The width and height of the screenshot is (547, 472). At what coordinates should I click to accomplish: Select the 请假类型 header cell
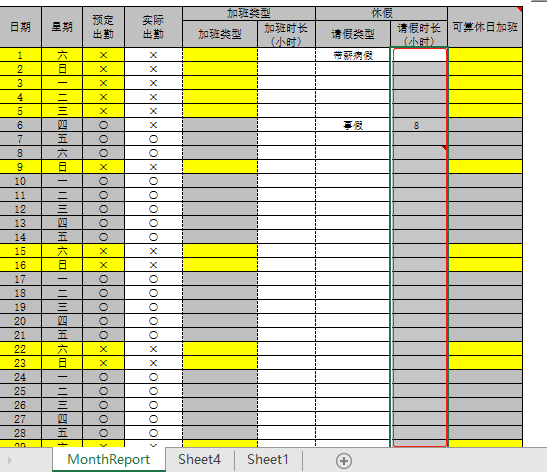(x=353, y=34)
